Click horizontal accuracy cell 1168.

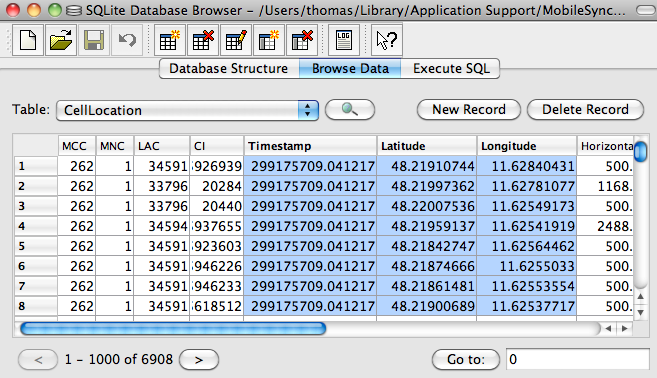(605, 186)
